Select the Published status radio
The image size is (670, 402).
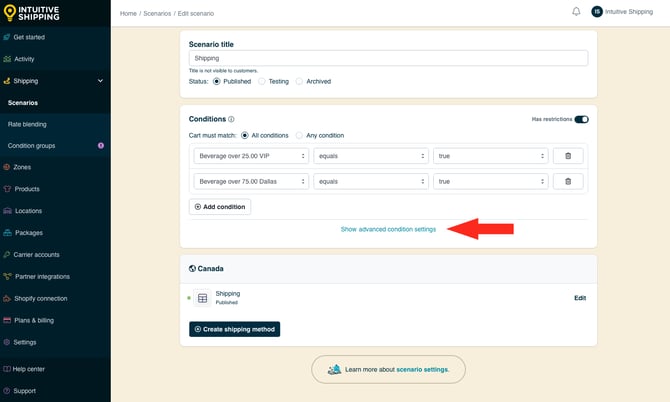tap(217, 81)
